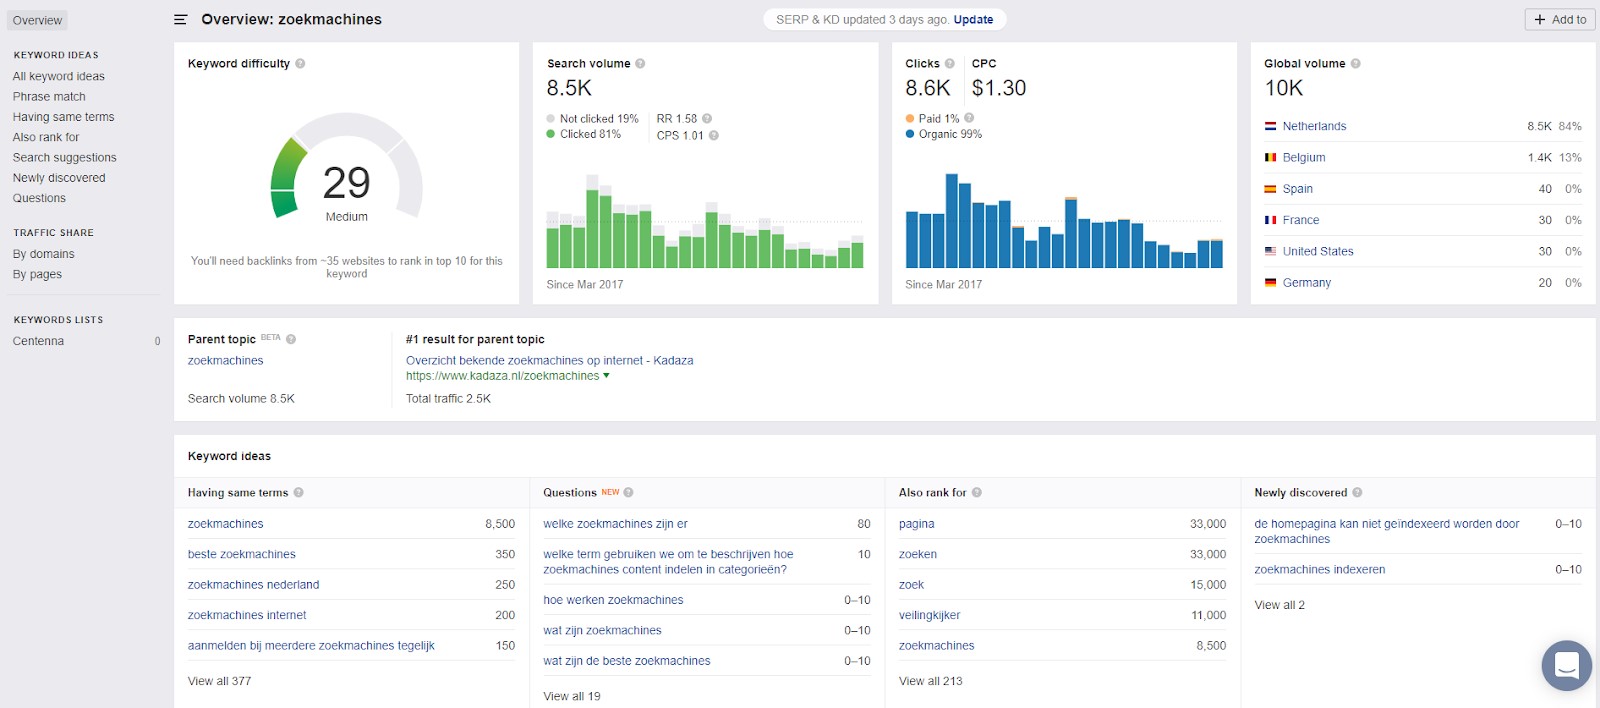This screenshot has height=708, width=1600.
Task: Click the tallest bar in Clicks chart
Action: (952, 221)
